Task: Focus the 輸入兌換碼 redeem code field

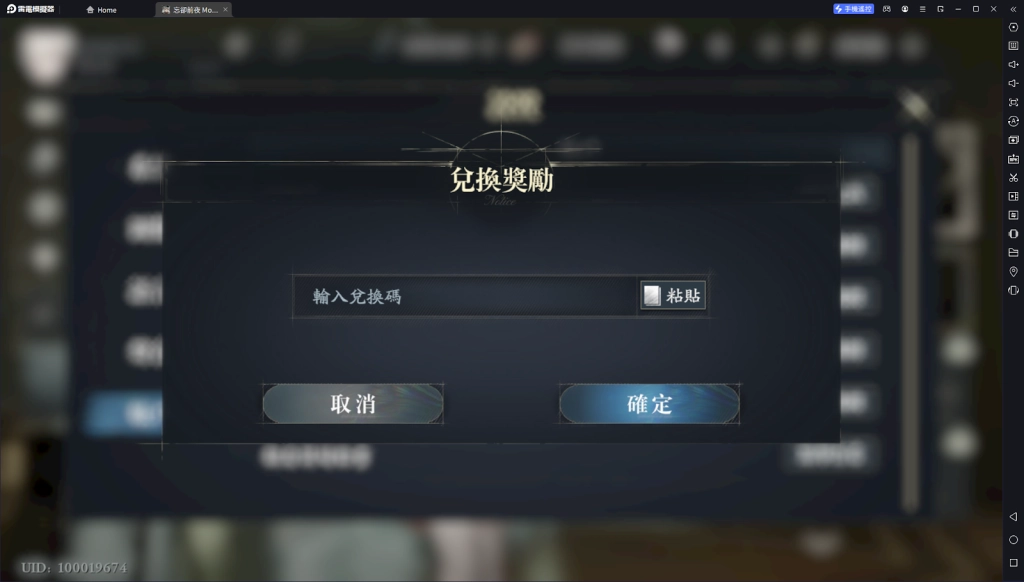Action: [465, 297]
